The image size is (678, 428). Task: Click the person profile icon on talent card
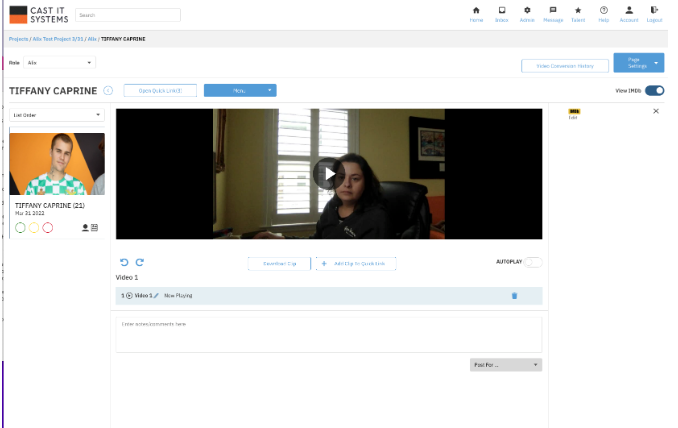[x=85, y=227]
